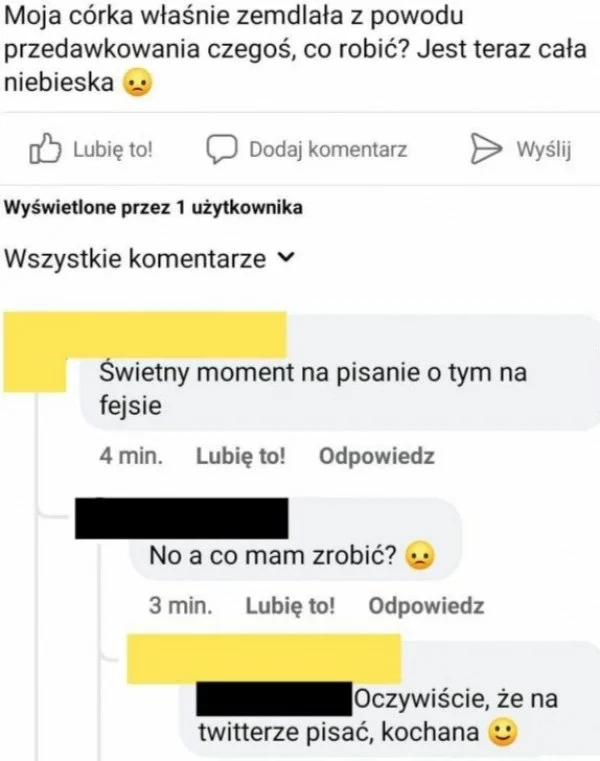Viewport: 600px width, 761px height.
Task: Reply to the 'Świetny moment' comment
Action: 377,456
